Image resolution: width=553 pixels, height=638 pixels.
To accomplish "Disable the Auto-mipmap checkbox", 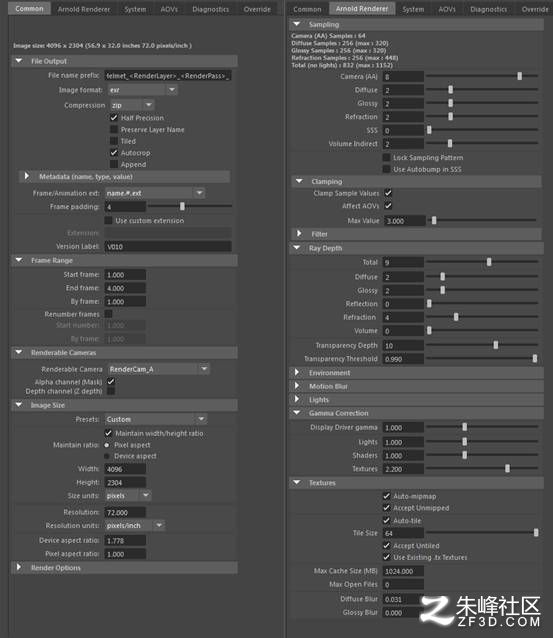I will [x=387, y=496].
